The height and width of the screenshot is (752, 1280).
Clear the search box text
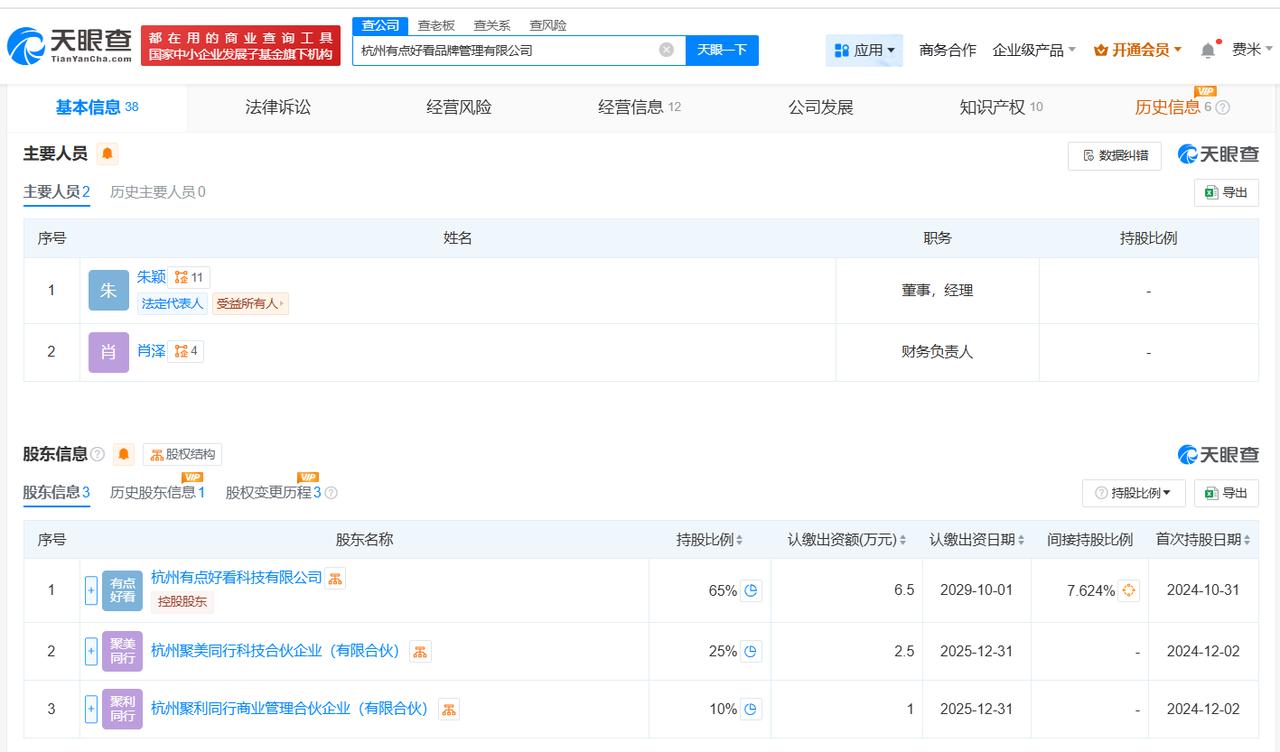tap(666, 50)
